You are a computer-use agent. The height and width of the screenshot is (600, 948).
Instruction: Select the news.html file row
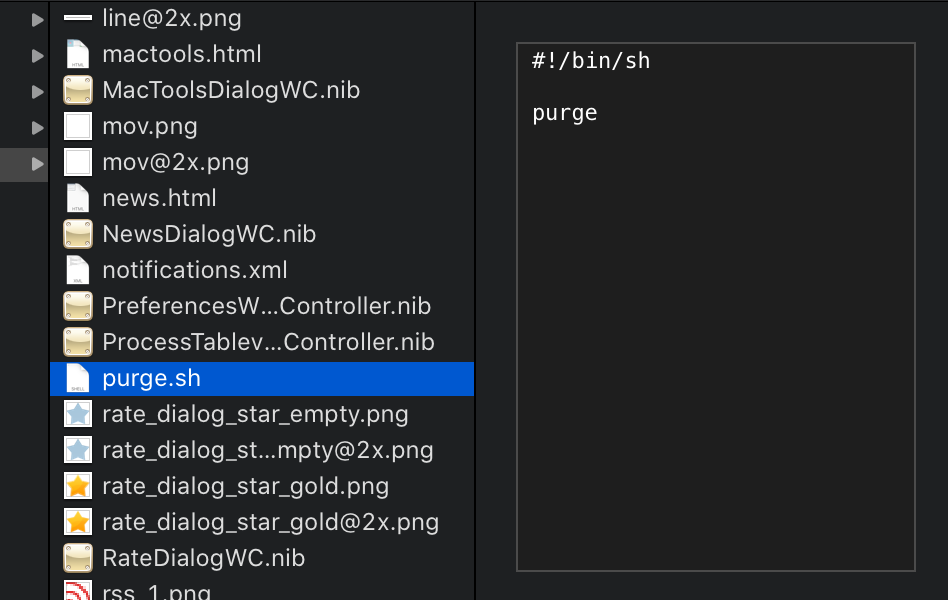(x=262, y=198)
